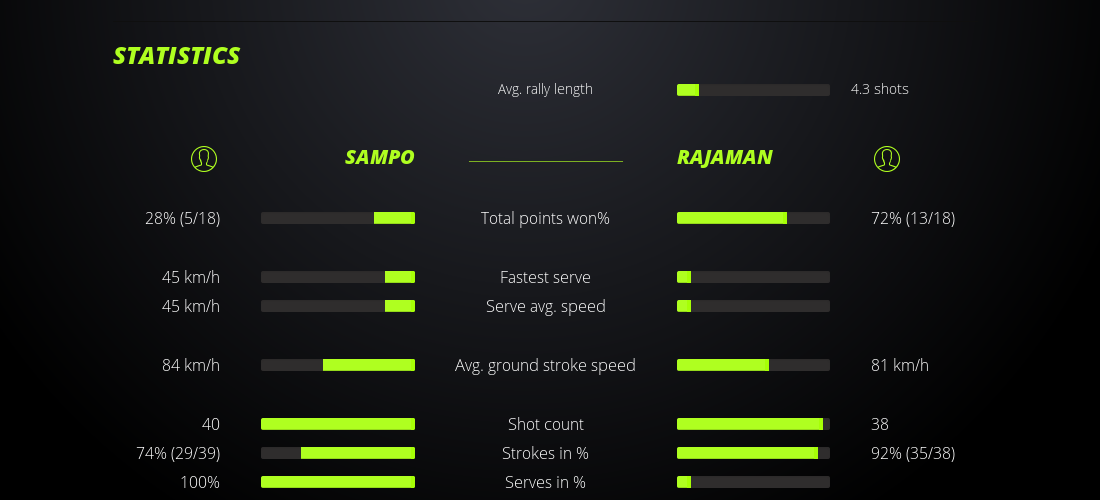Image resolution: width=1100 pixels, height=500 pixels.
Task: Click the RAJAMAN player name
Action: [x=724, y=157]
